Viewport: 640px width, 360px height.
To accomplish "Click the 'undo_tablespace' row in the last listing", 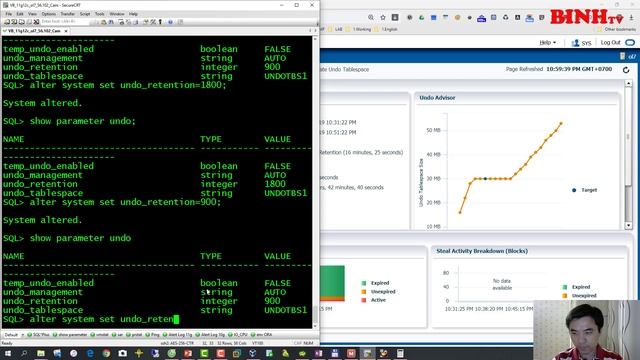I will coord(155,310).
